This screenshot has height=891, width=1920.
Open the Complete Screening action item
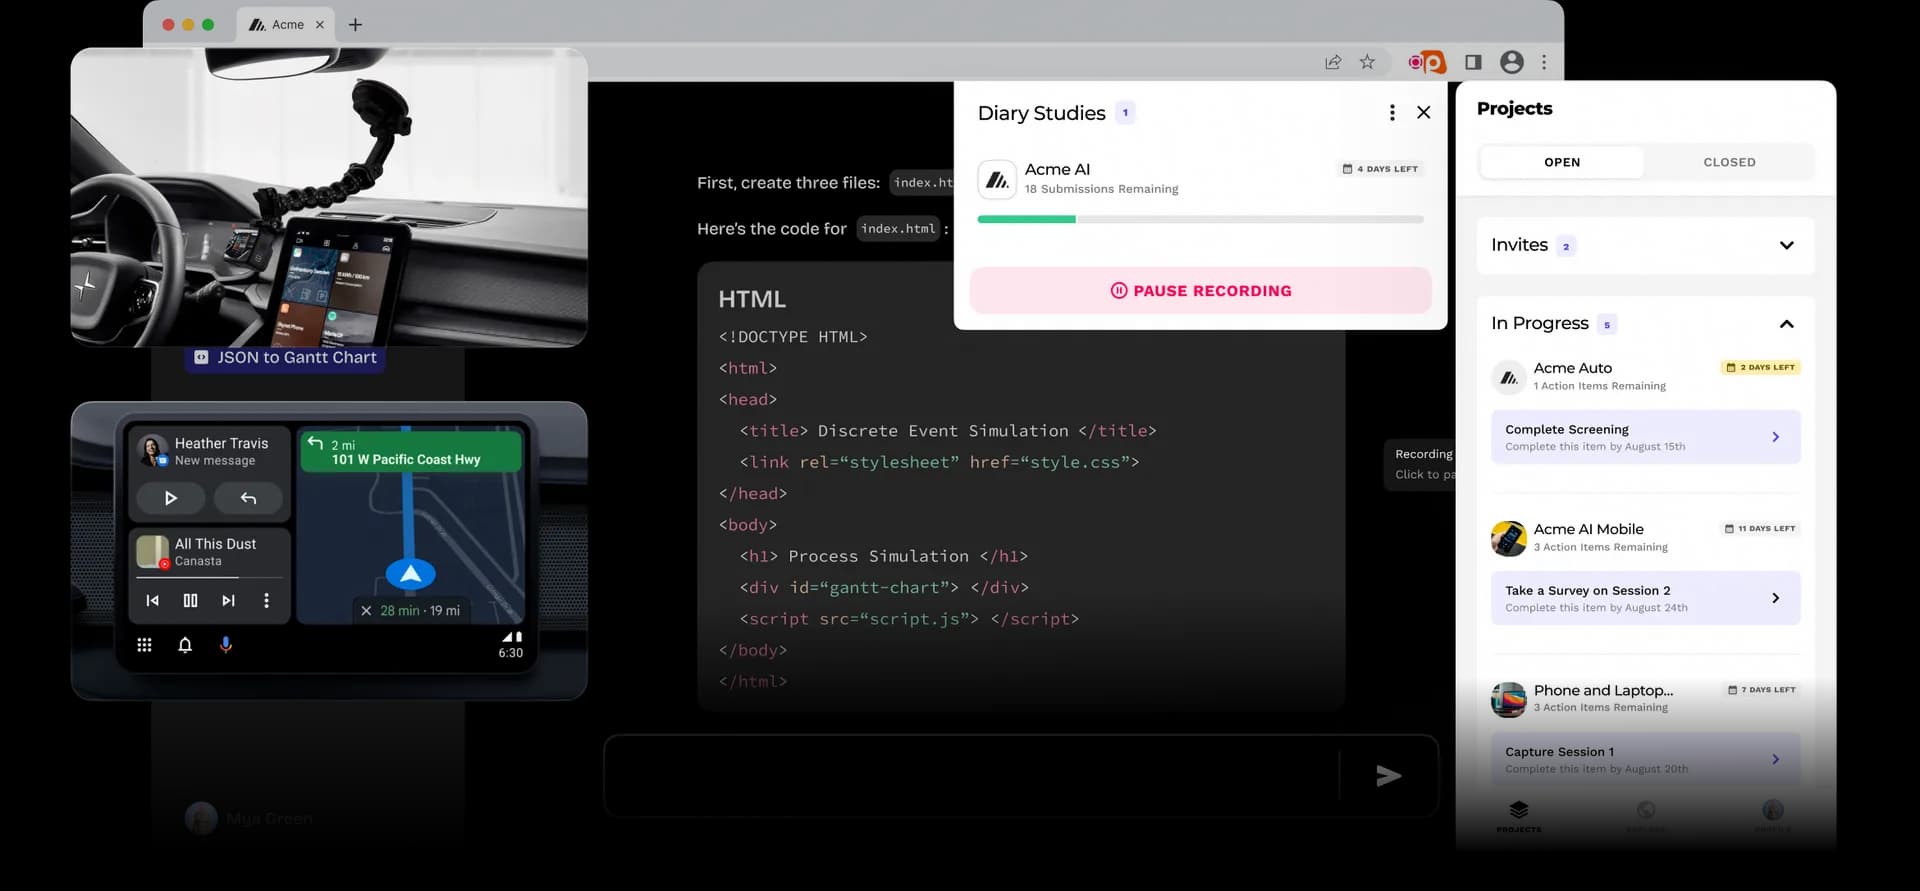tap(1645, 437)
